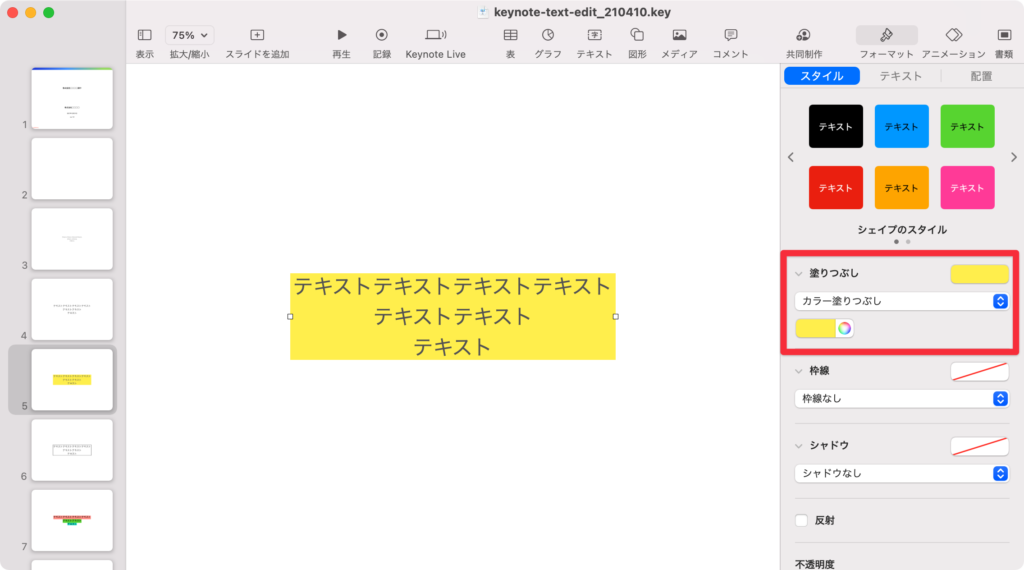Add a text box using テキスト icon
The width and height of the screenshot is (1024, 570).
[x=594, y=35]
